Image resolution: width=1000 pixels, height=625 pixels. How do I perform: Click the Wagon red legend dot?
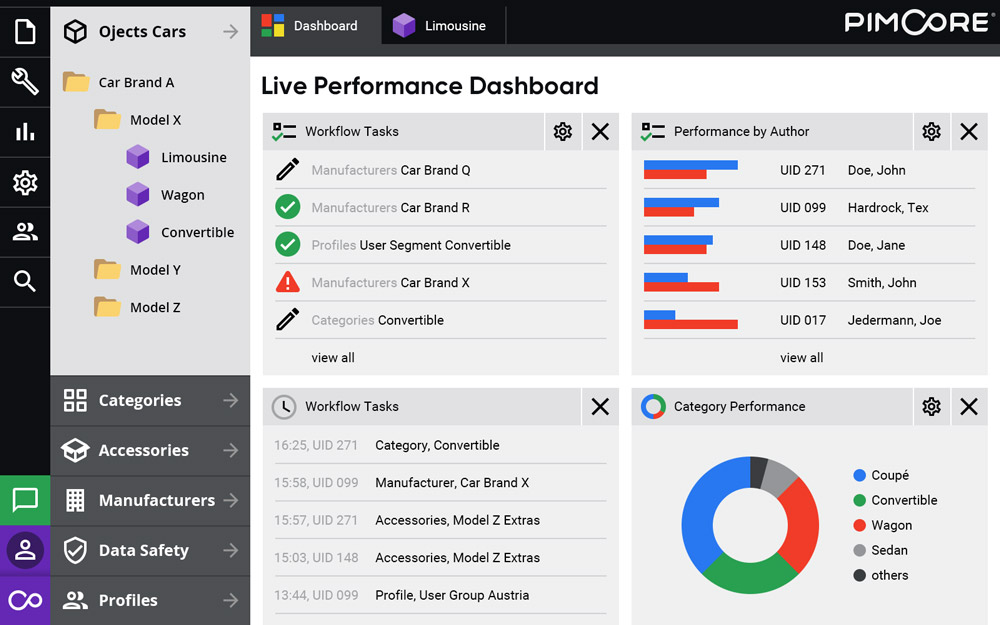859,525
